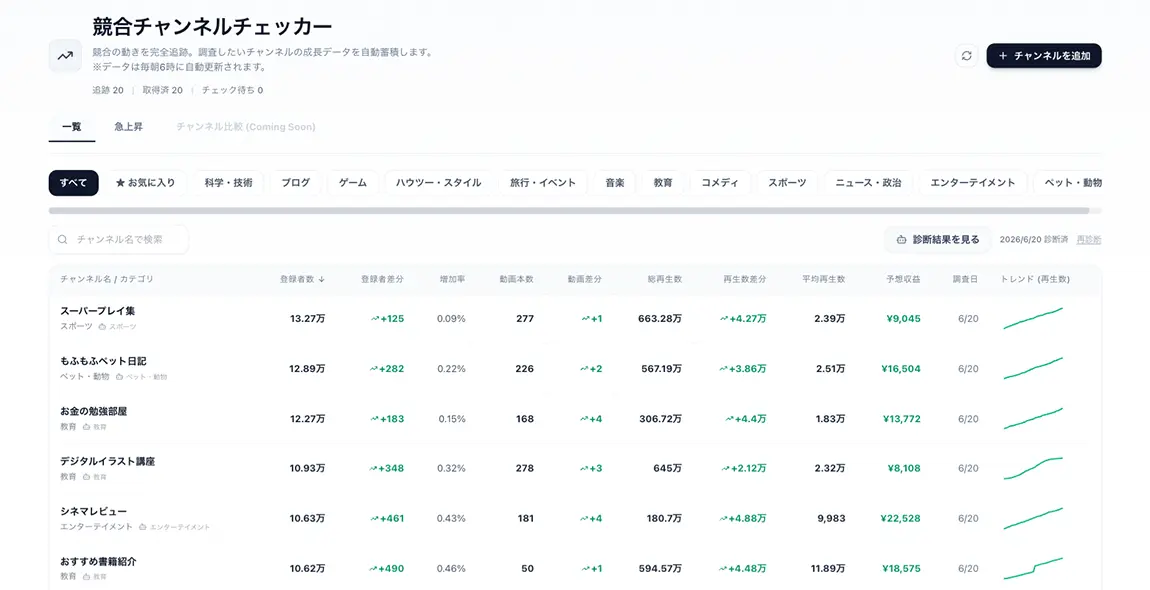The width and height of the screenshot is (1150, 590).
Task: Open チャンネル比較 (Coming Soon) tab
Action: [x=246, y=127]
